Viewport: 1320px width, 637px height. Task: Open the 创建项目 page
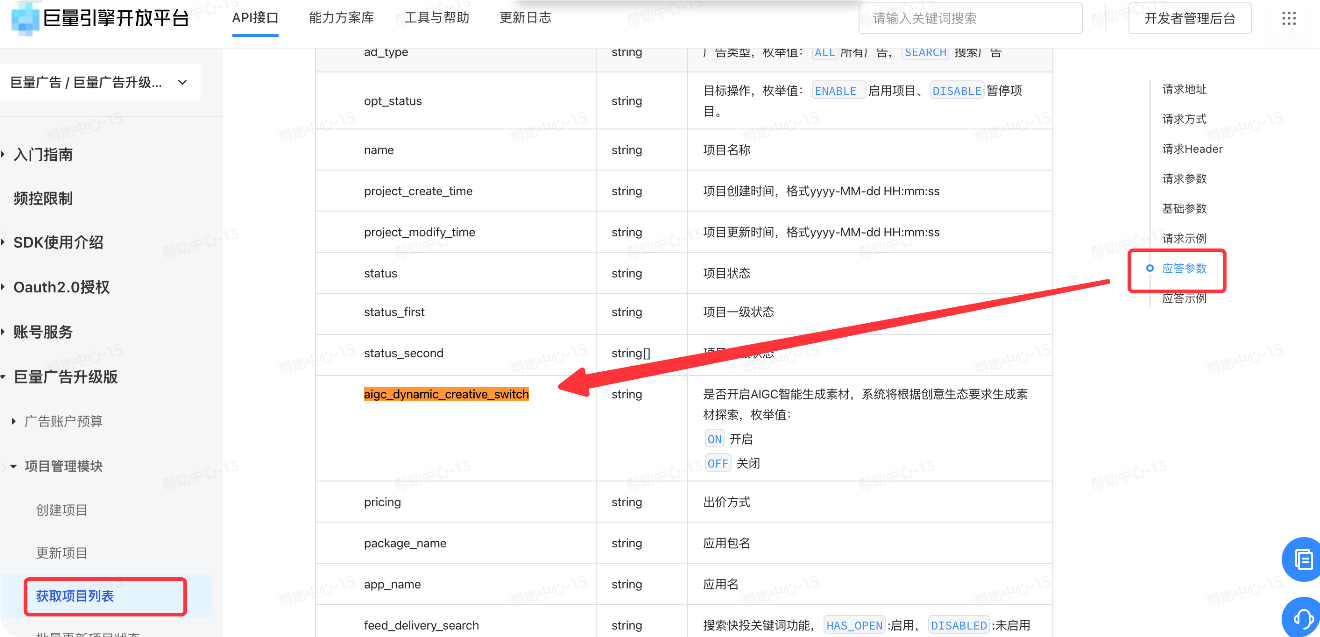(x=62, y=510)
